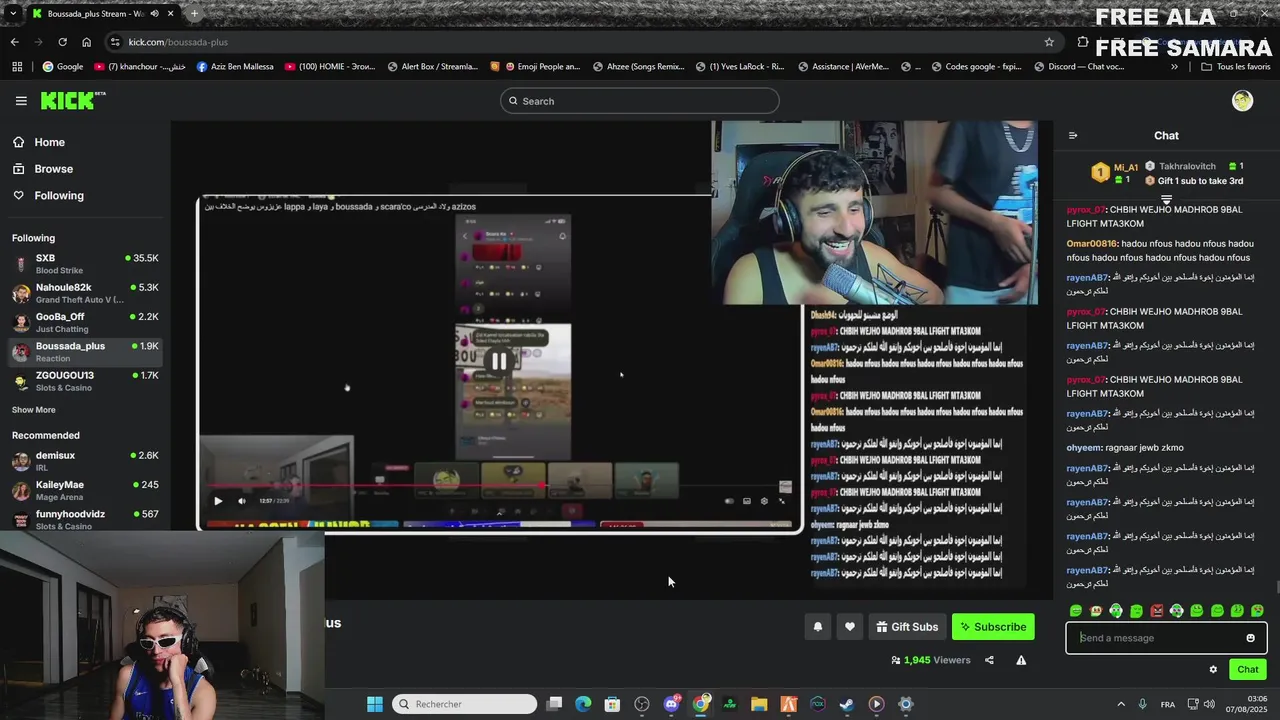Reload the browser page

(x=62, y=42)
